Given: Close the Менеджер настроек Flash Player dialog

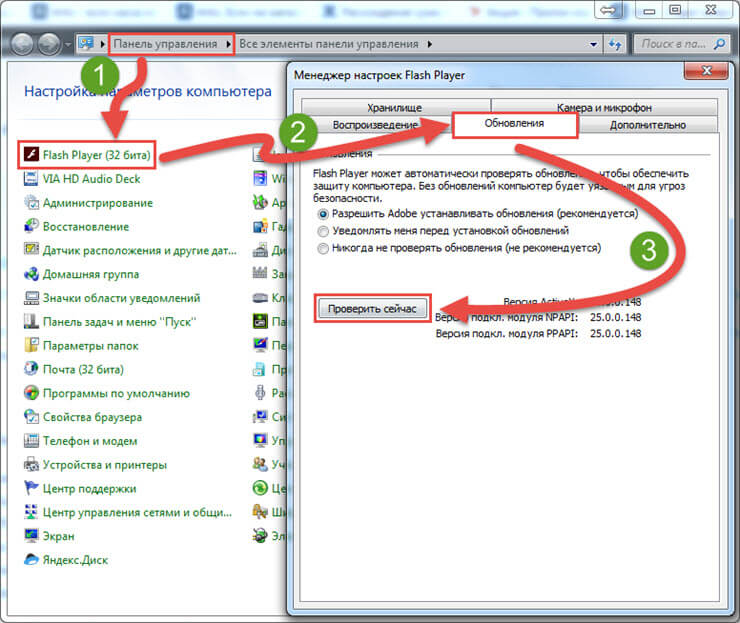Looking at the screenshot, I should (706, 71).
